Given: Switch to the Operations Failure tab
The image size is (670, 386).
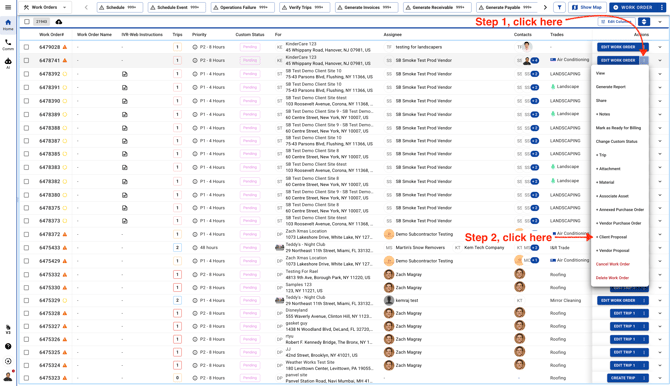Looking at the screenshot, I should tap(243, 7).
